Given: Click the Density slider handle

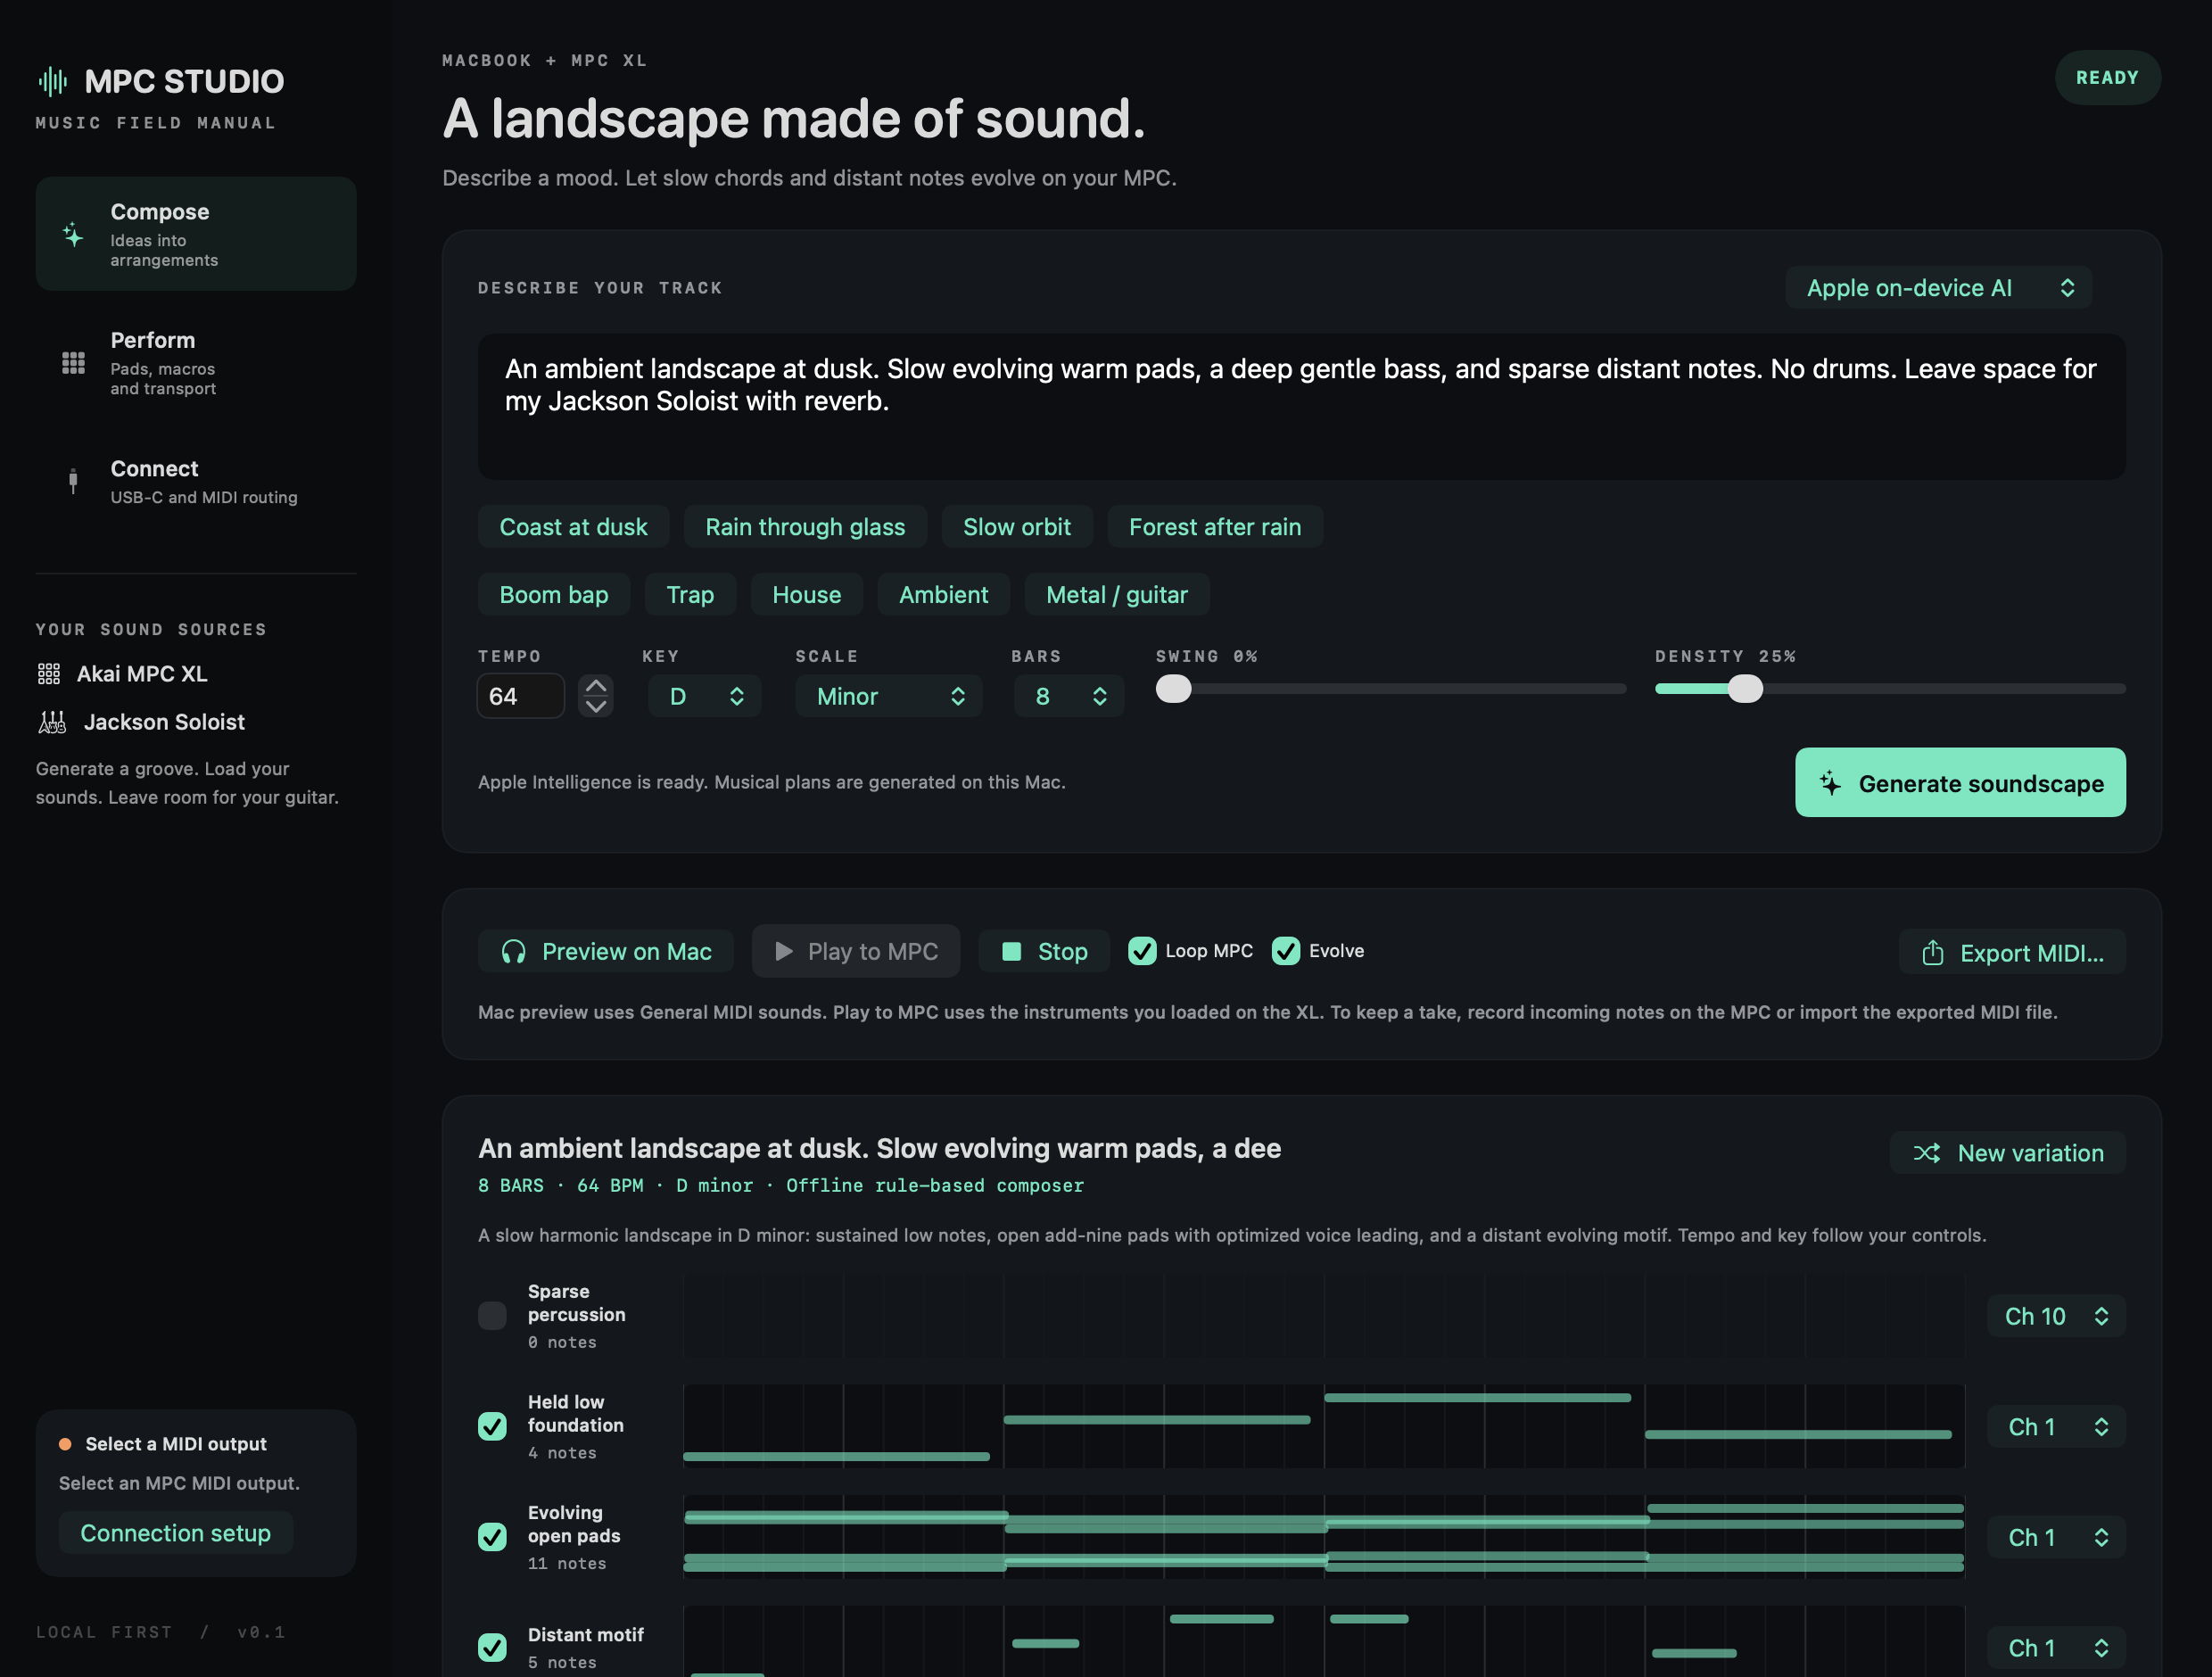Looking at the screenshot, I should tap(1745, 689).
